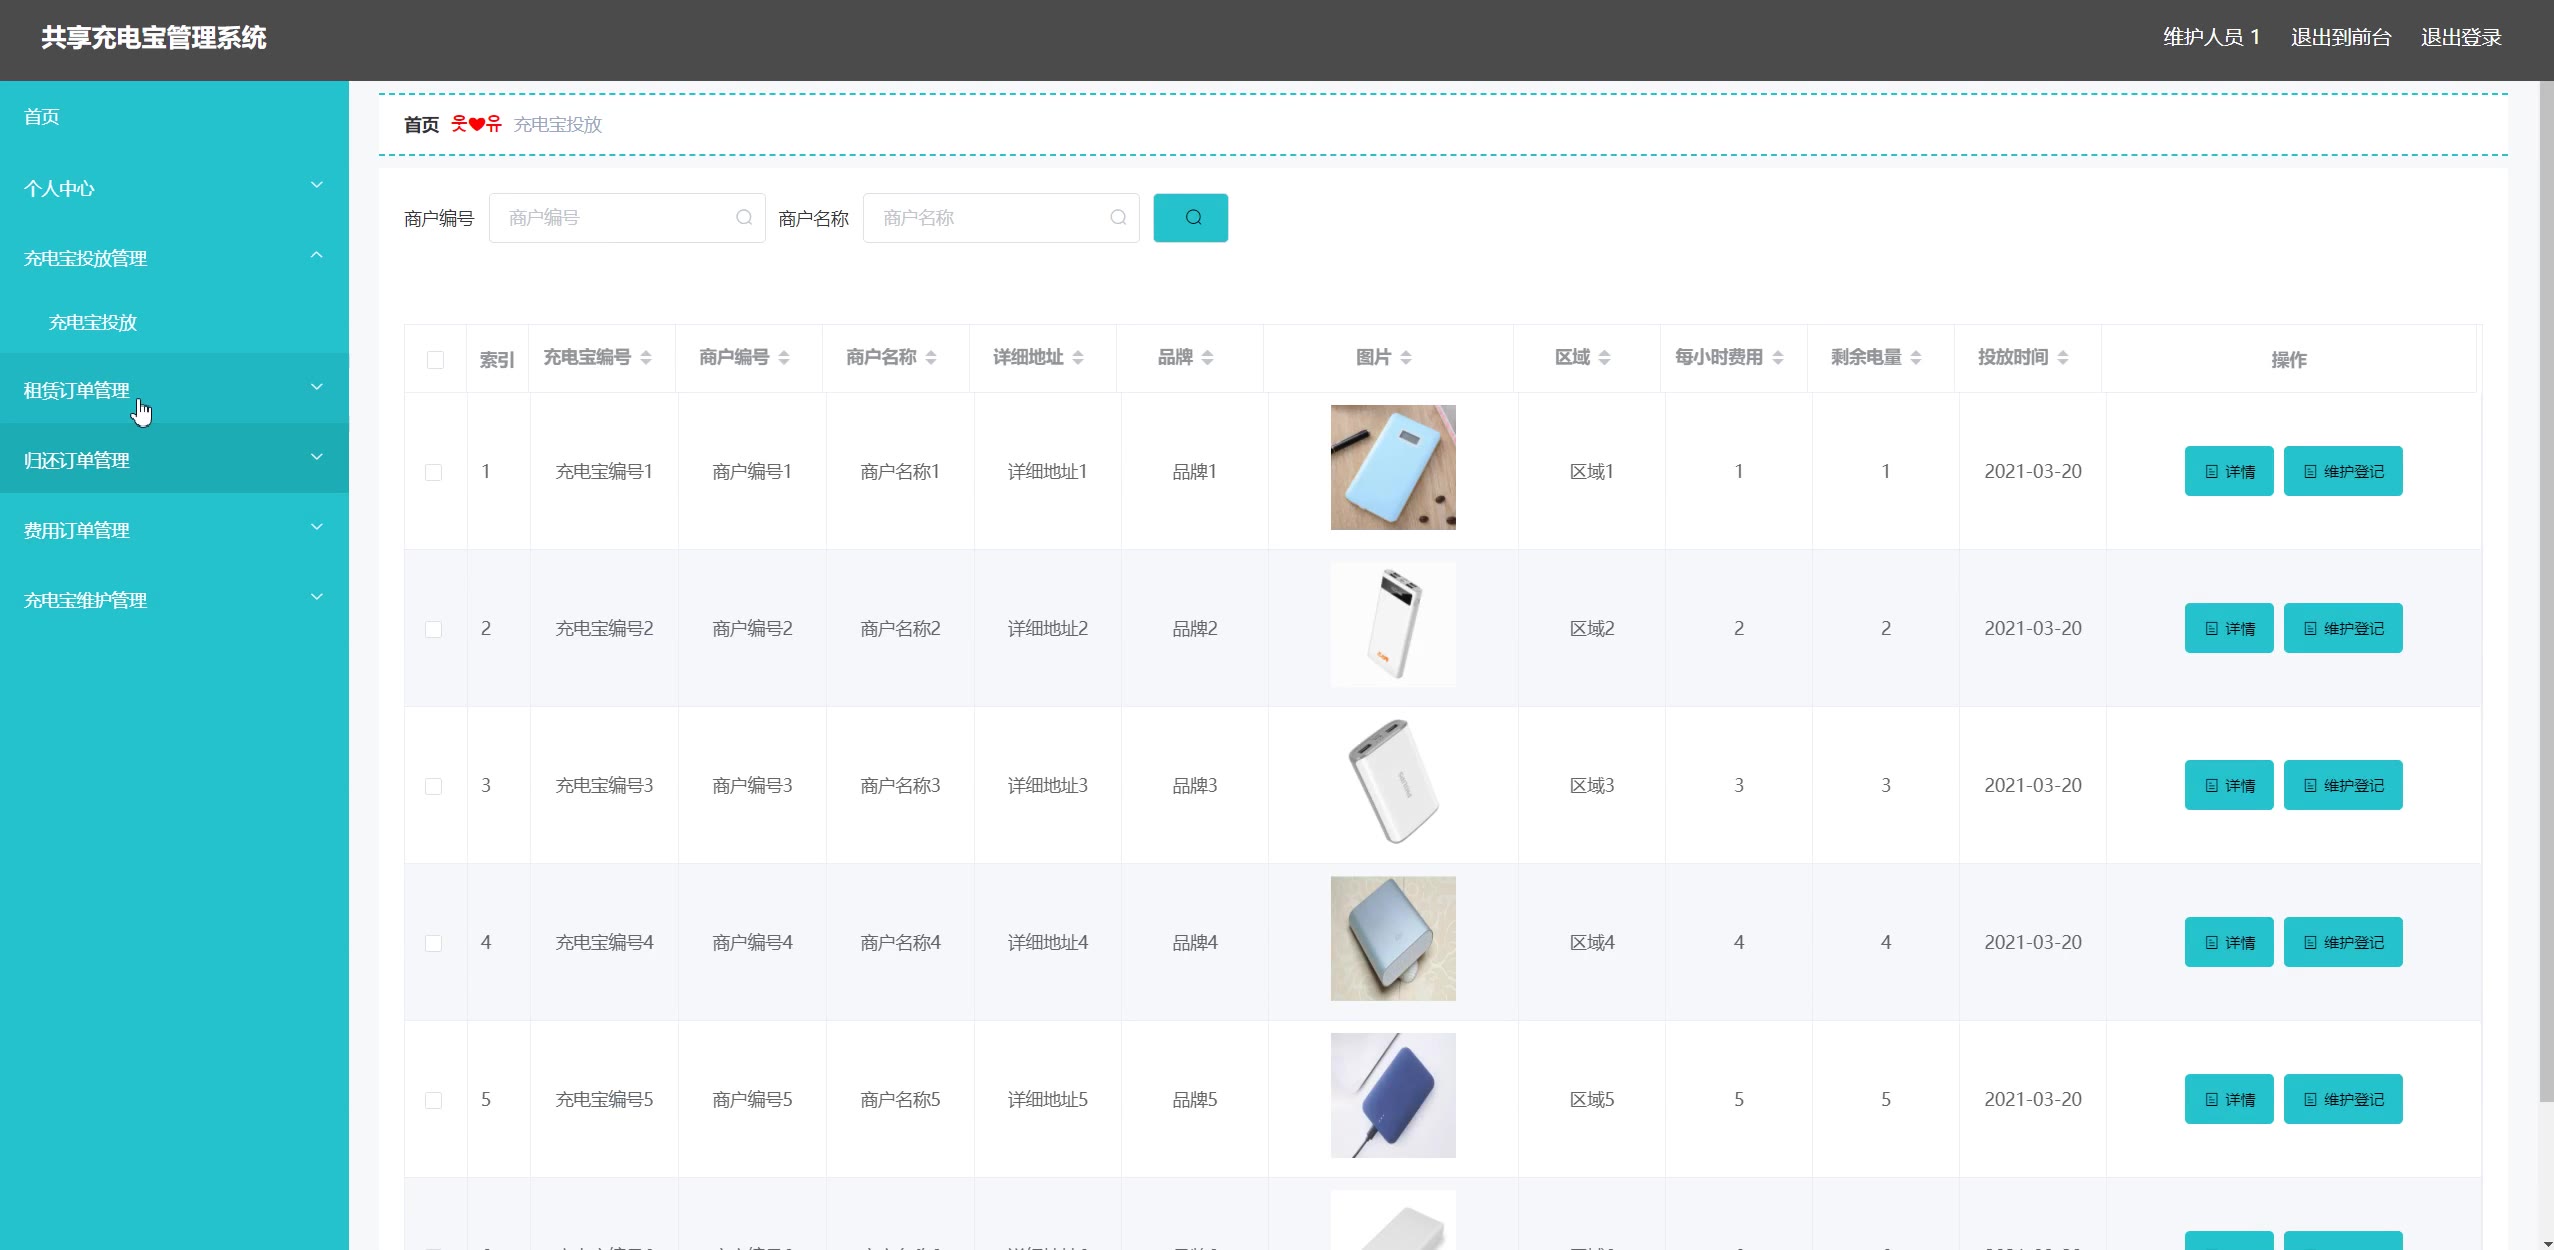Sort by 每小时费用 column arrows
Viewport: 2554px width, 1250px height.
(1778, 357)
